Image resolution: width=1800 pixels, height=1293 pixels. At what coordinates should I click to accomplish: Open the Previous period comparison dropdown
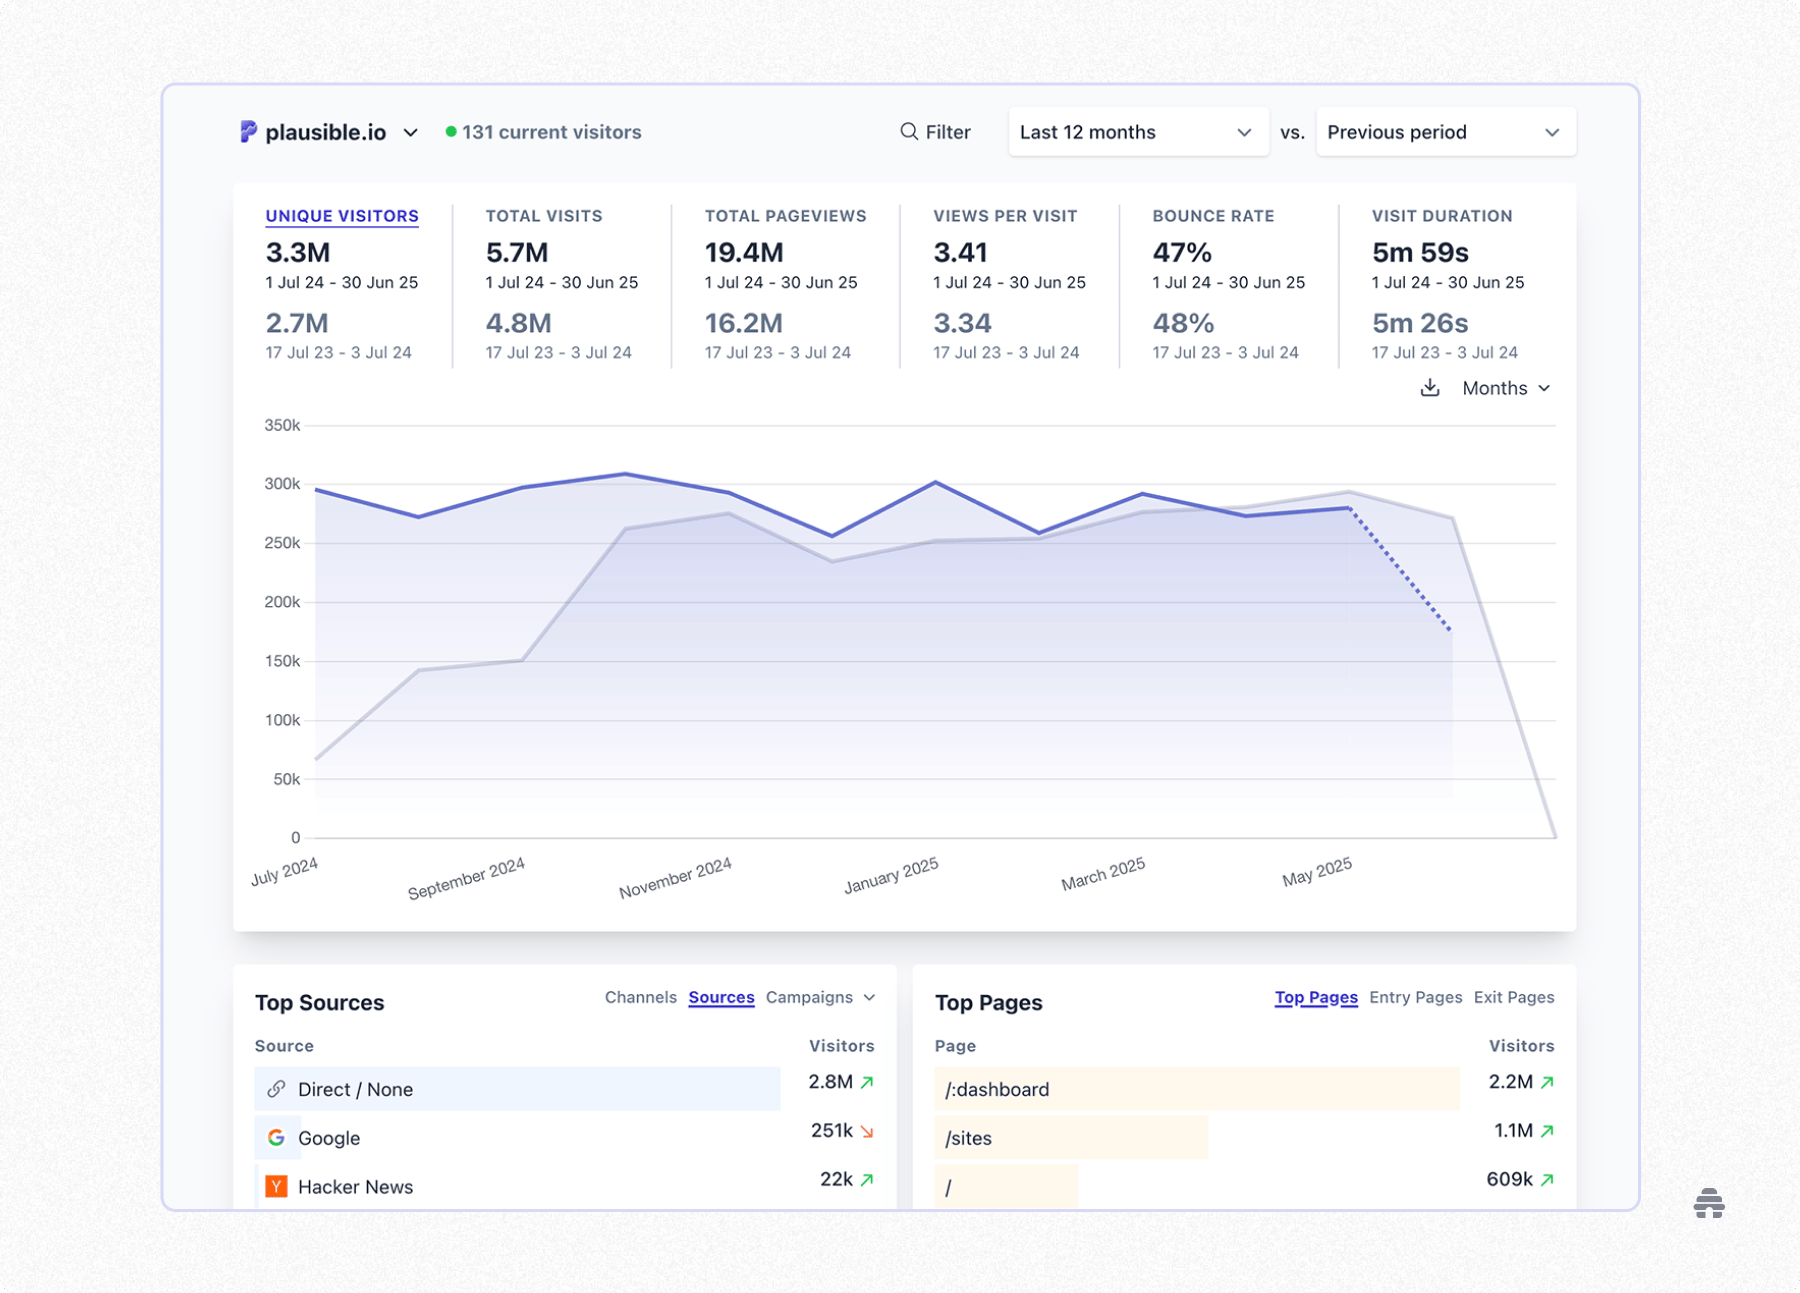[x=1444, y=131]
